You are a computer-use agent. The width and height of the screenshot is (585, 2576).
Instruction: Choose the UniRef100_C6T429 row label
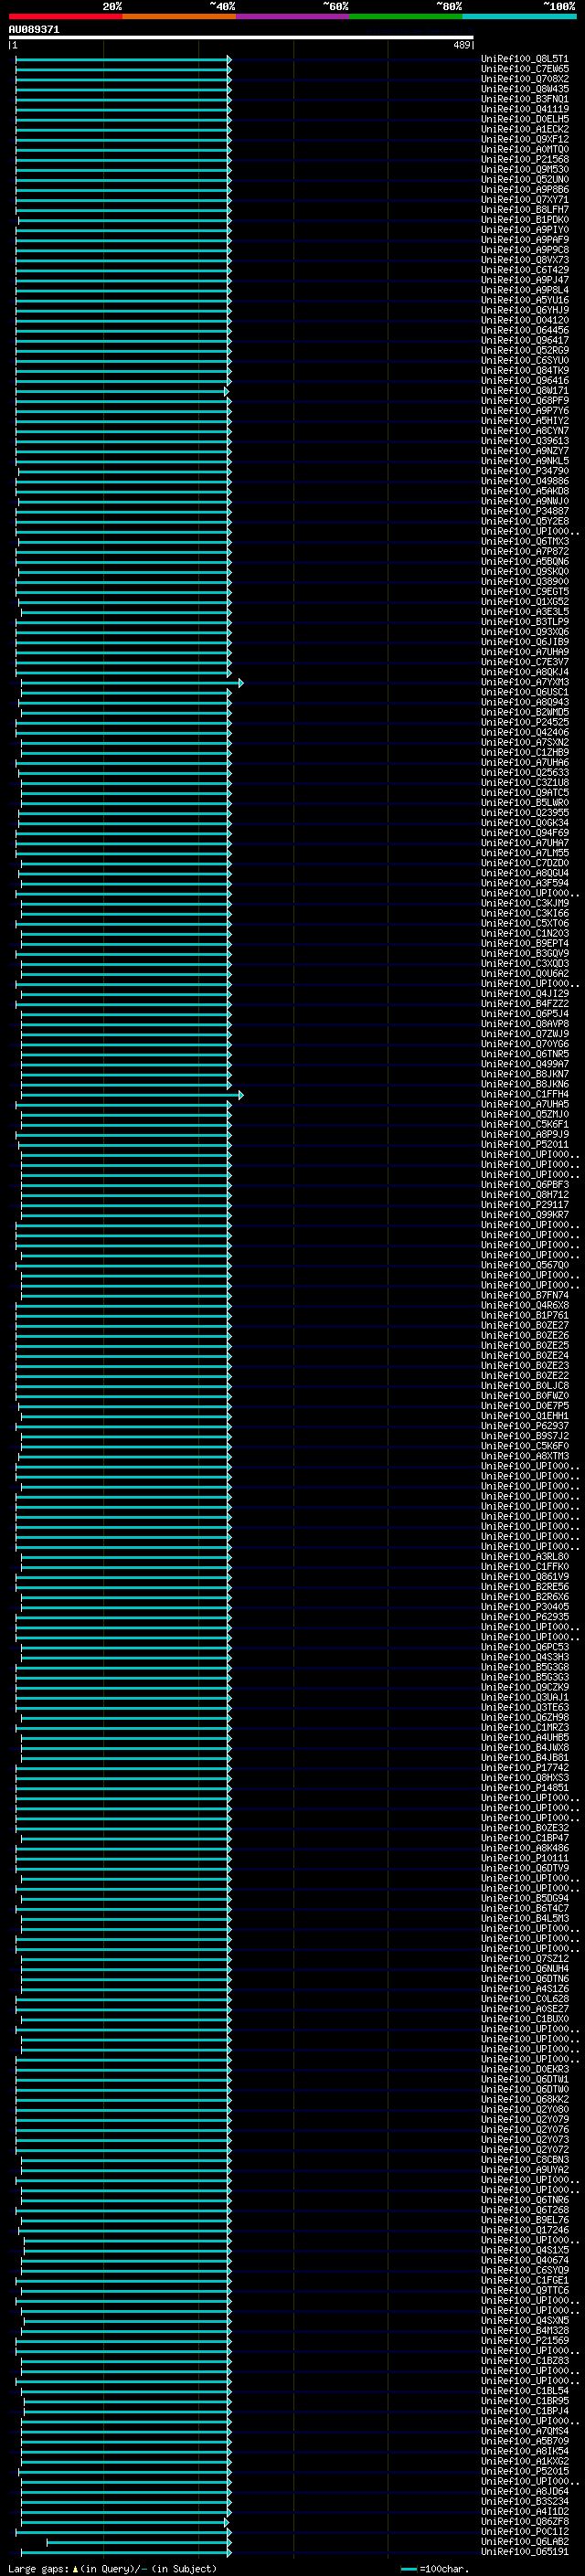point(524,271)
